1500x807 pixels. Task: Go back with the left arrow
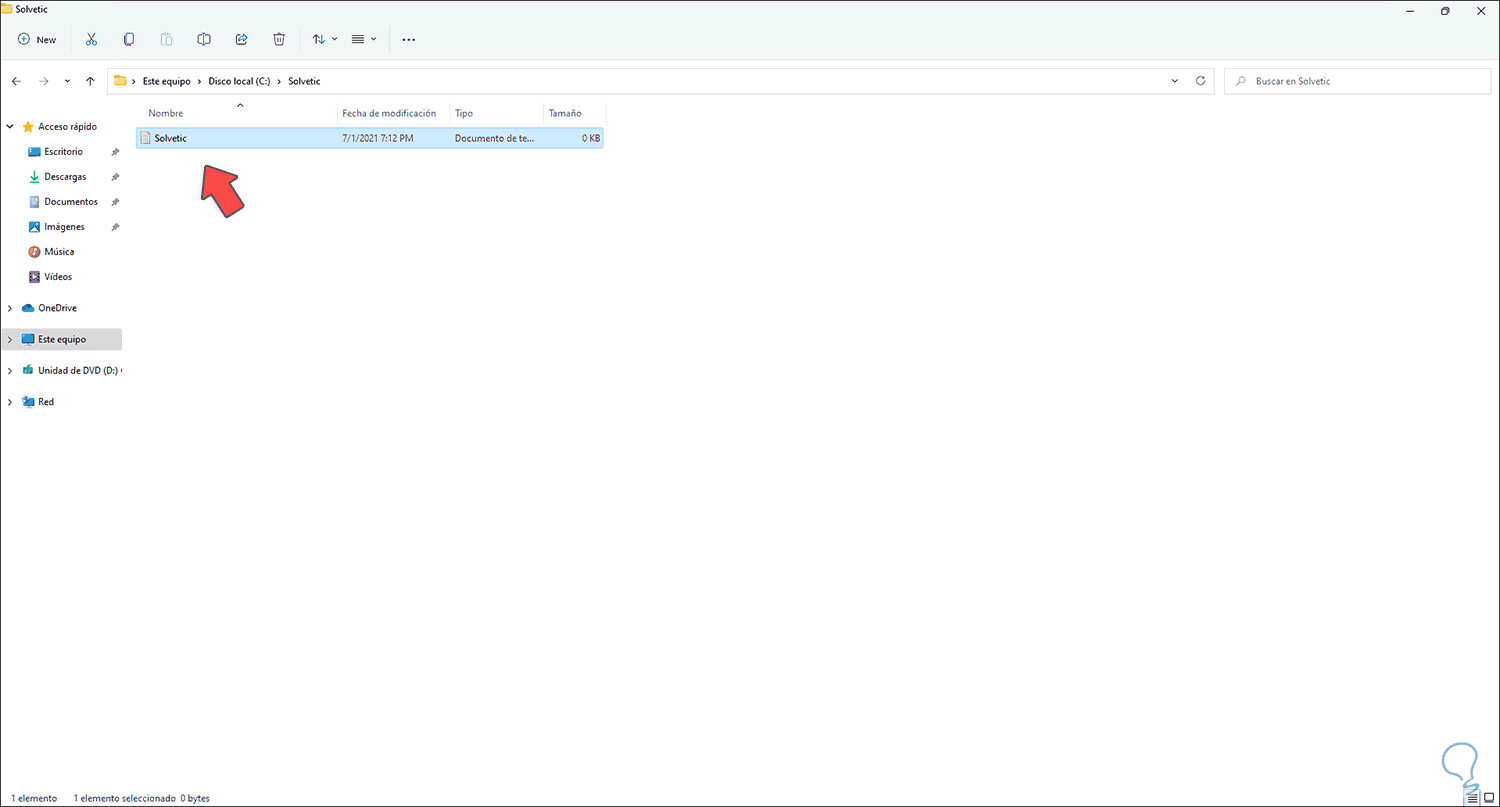(16, 81)
